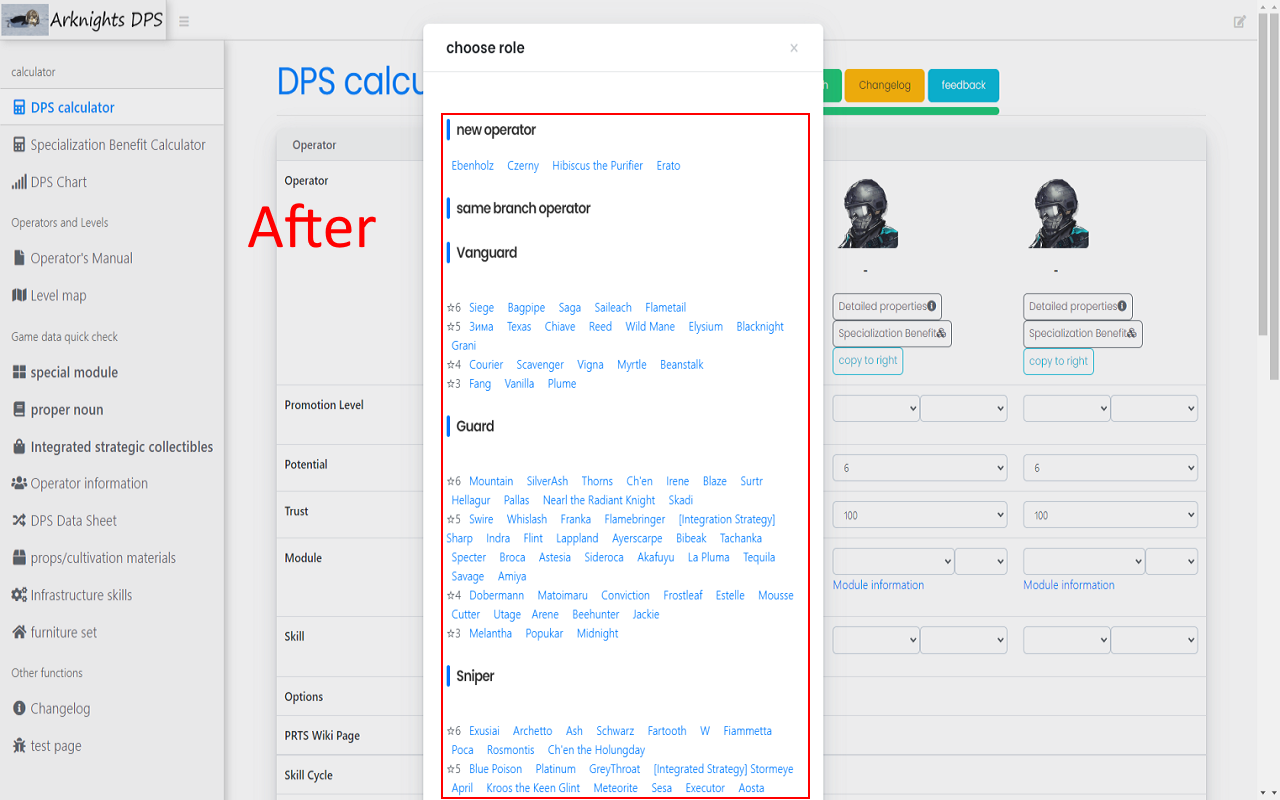Open Integrated strategic collectibles page
The width and height of the screenshot is (1280, 800).
coord(112,446)
